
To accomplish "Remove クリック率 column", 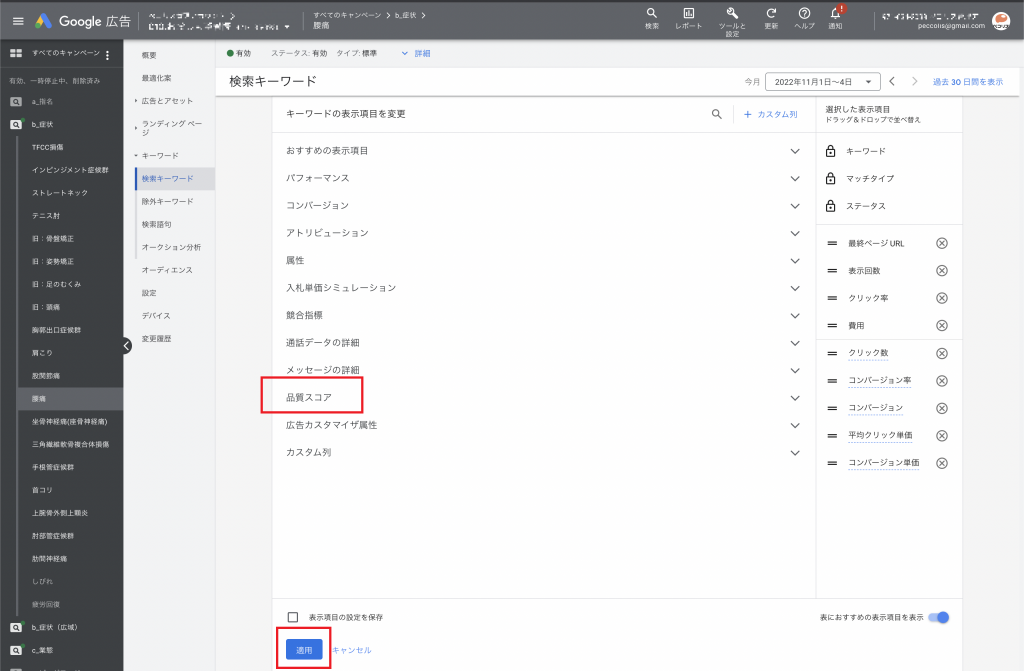I will (942, 298).
